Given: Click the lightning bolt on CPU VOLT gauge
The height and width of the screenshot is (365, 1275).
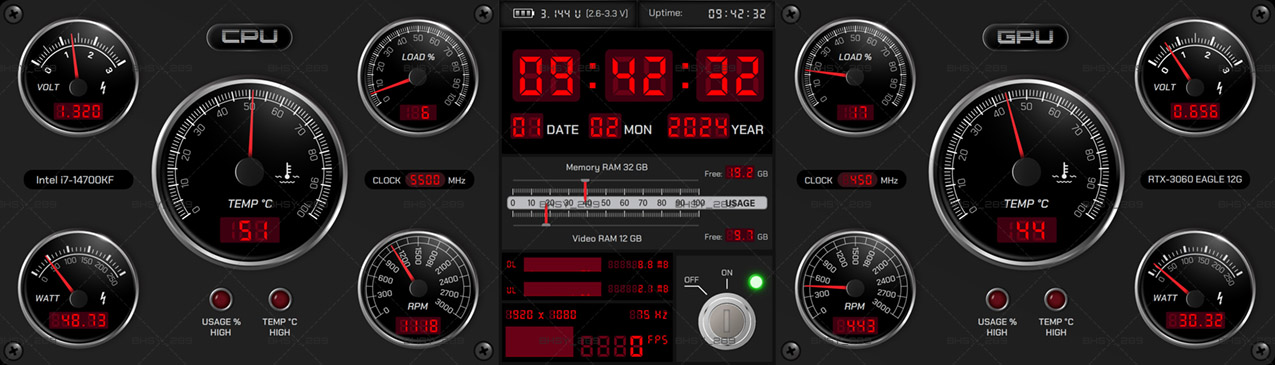Looking at the screenshot, I should [x=104, y=87].
